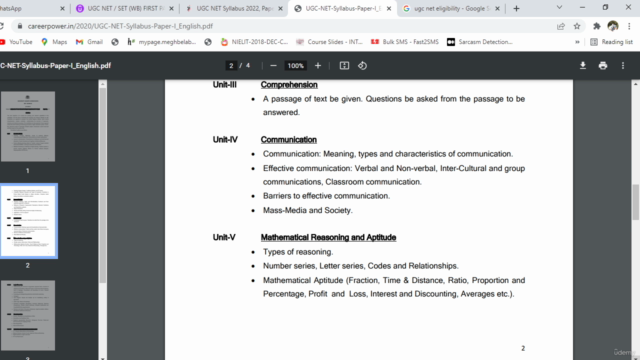Open the mypage.meghbelab bookmark
This screenshot has height=360, width=640.
pos(162,42)
